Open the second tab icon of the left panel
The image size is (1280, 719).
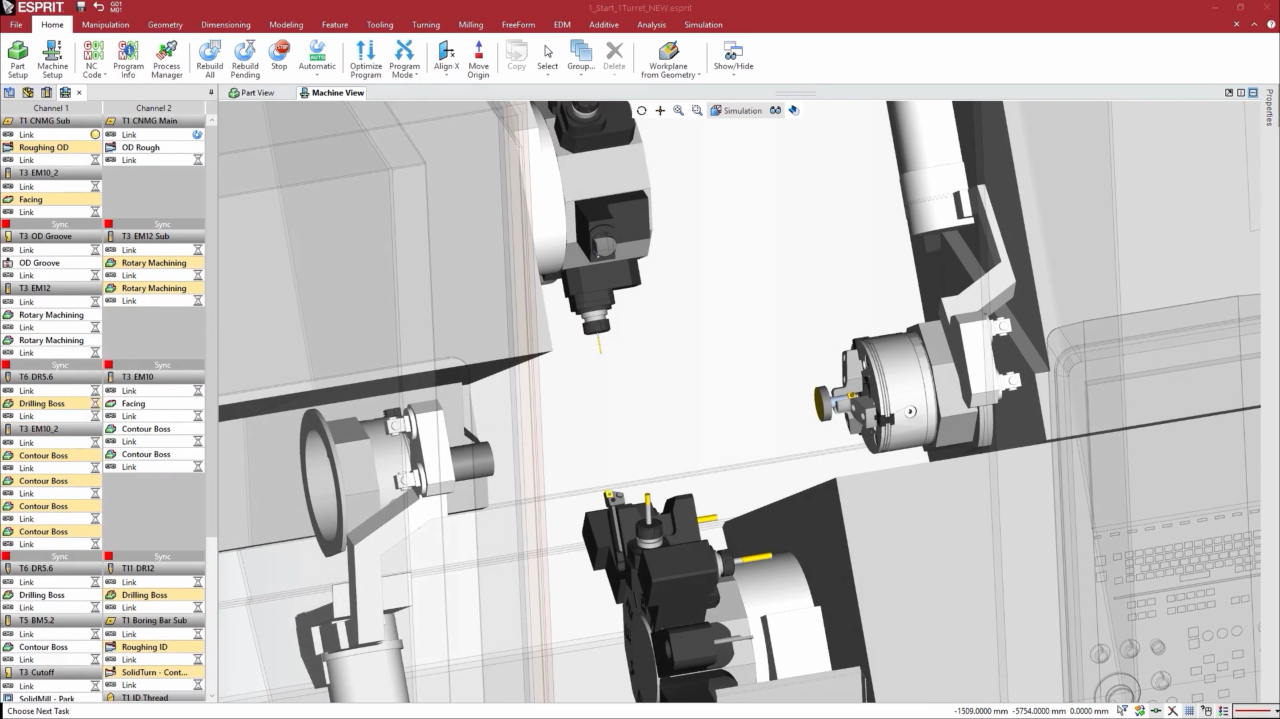tap(28, 92)
